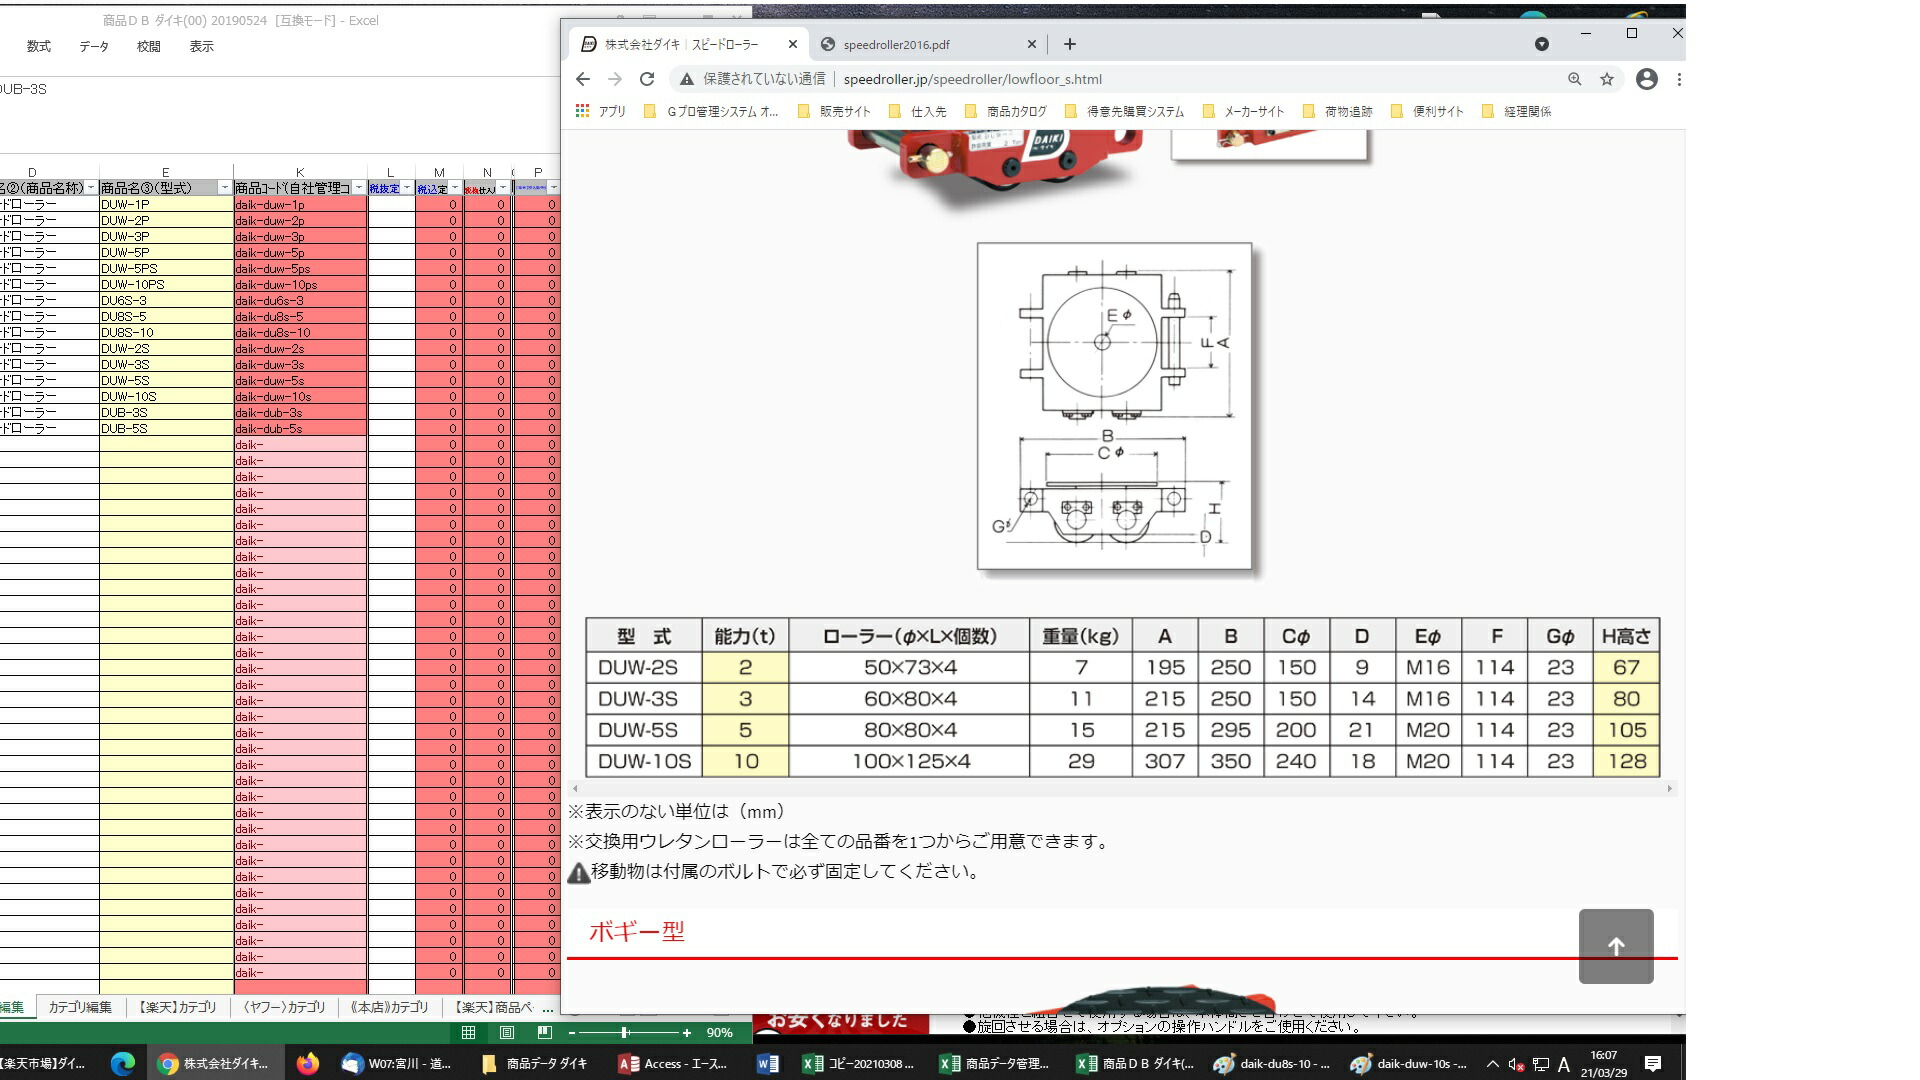Screen dimensions: 1920x1080
Task: Click the Chrome forward arrow
Action: 615,79
